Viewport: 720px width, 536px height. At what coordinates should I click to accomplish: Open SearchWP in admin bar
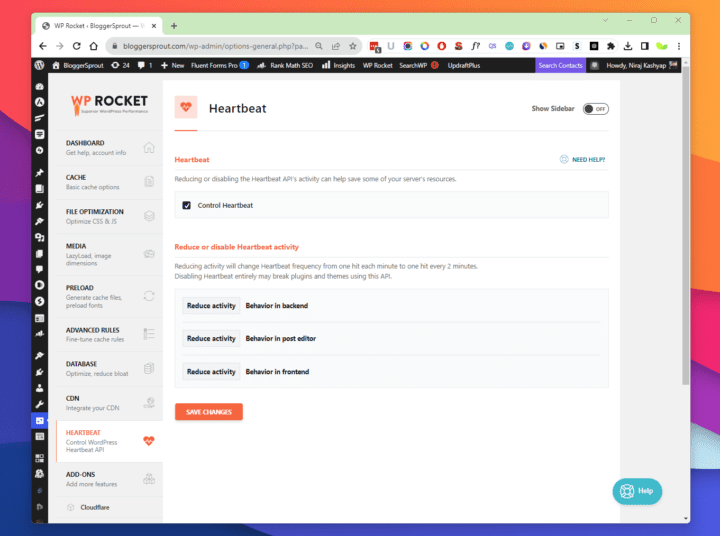[419, 65]
